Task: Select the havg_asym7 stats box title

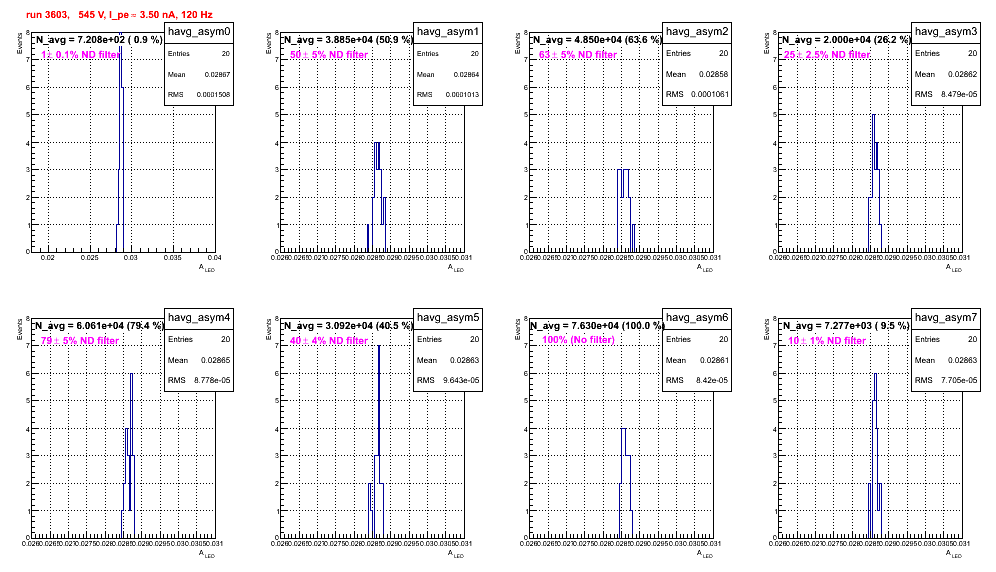Action: (x=946, y=318)
